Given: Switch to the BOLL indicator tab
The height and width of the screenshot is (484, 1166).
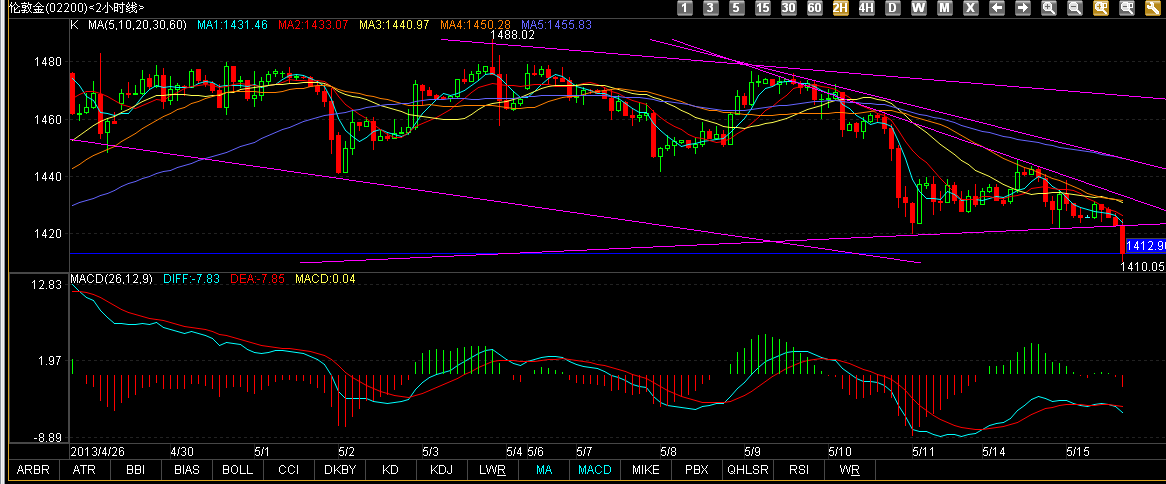Looking at the screenshot, I should click(237, 469).
